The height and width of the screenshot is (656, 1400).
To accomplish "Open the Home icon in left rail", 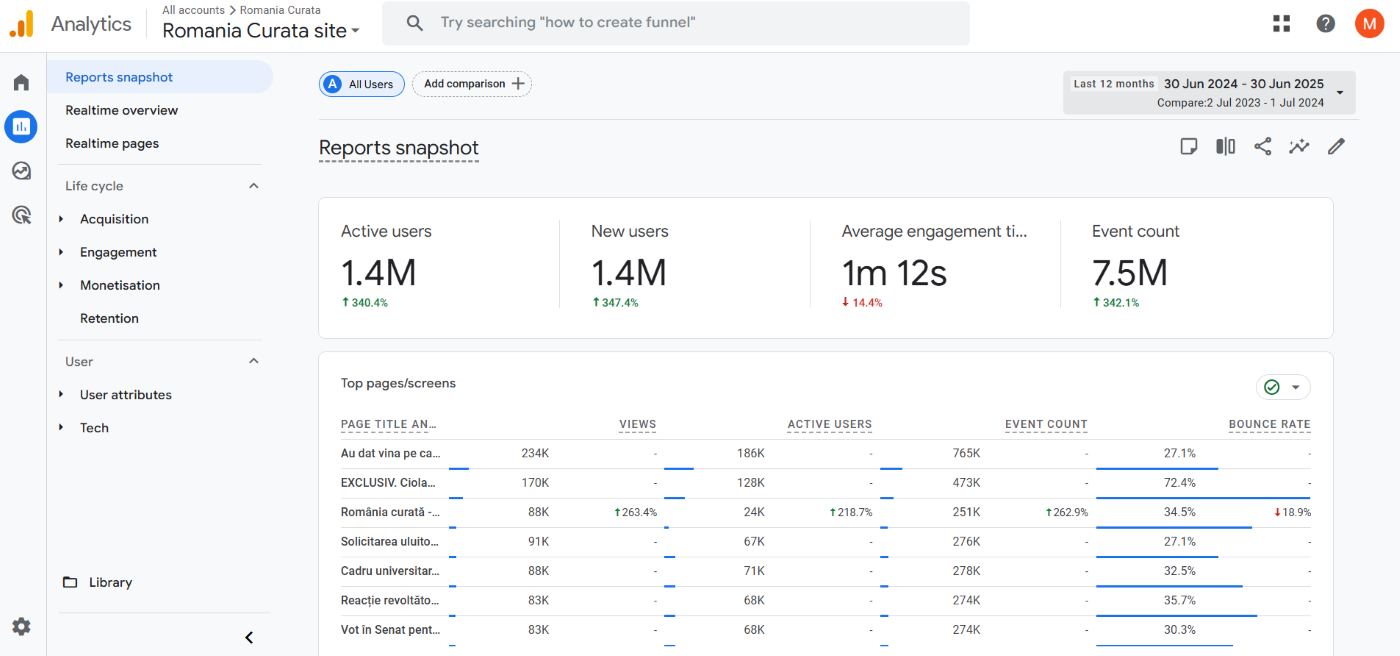I will click(21, 82).
